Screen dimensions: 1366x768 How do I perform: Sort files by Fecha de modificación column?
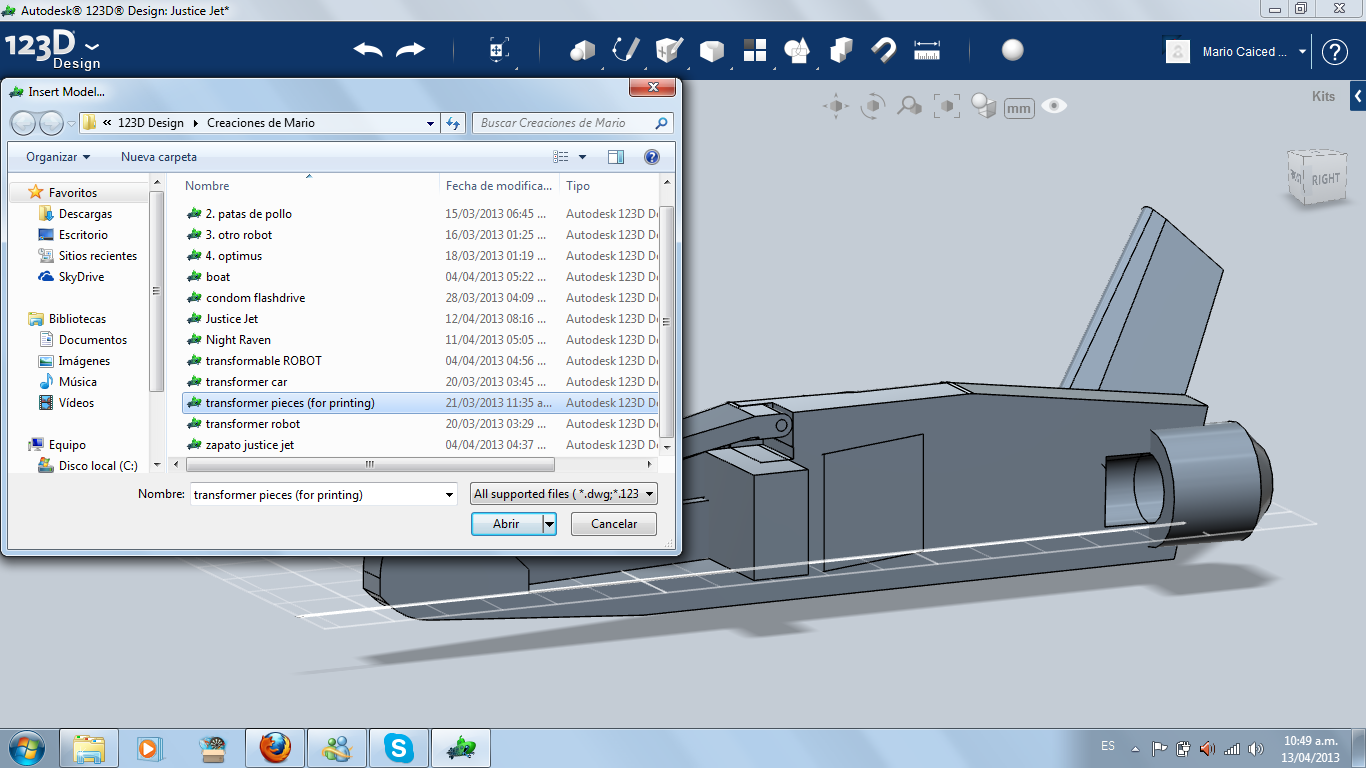coord(500,186)
